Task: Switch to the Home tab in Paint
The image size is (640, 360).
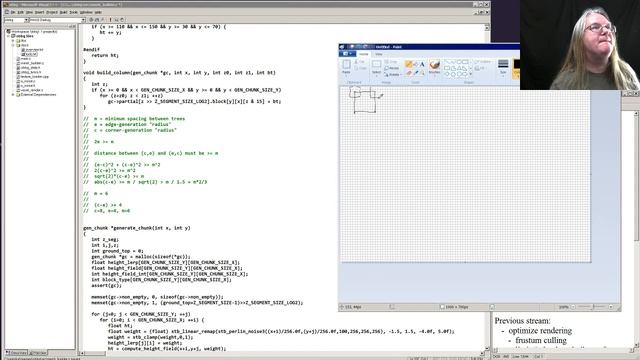Action: point(363,54)
